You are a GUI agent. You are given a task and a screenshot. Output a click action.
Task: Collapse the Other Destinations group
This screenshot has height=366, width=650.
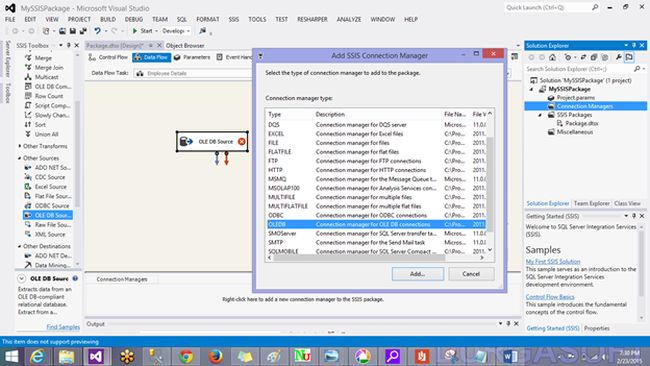tap(19, 246)
